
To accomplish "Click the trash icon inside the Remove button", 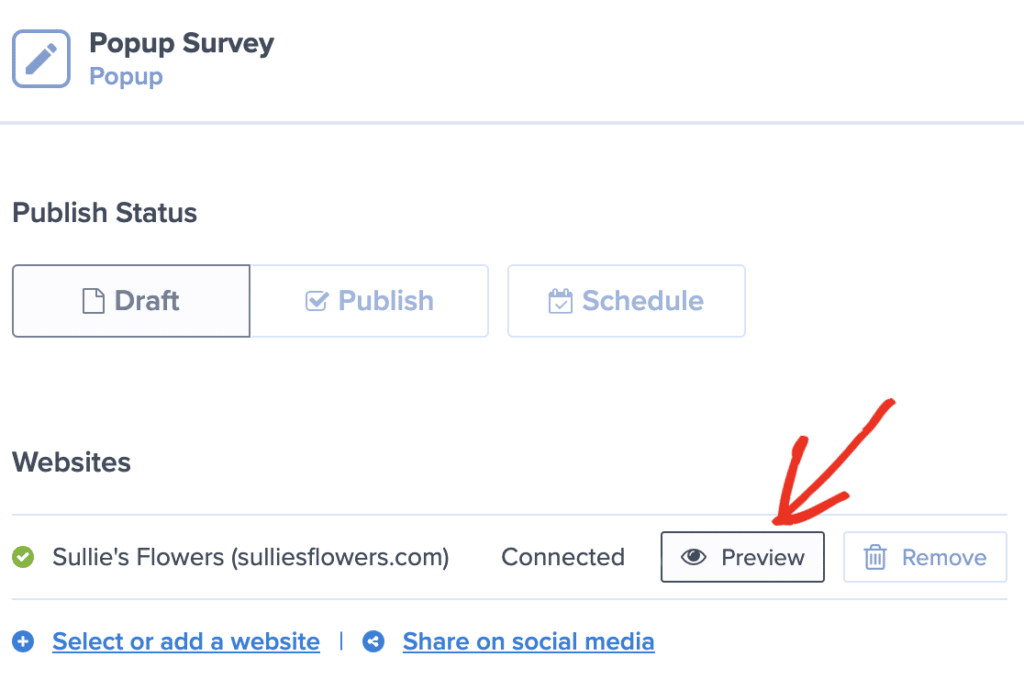I will coord(876,557).
